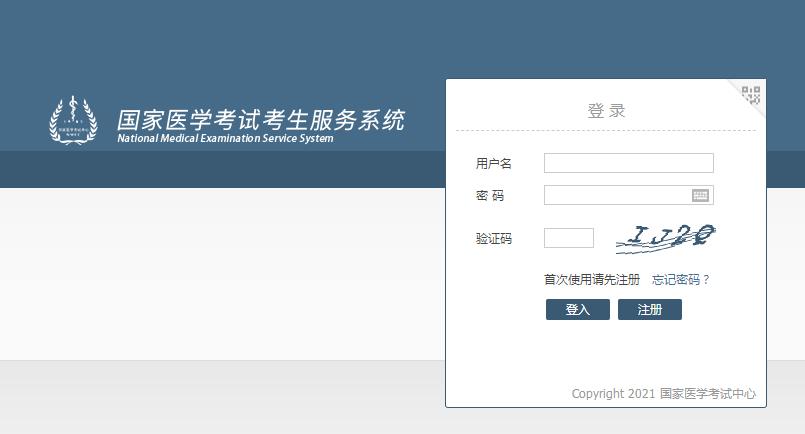Viewport: 805px width, 434px height.
Task: Focus the 用户名 input field
Action: (628, 163)
